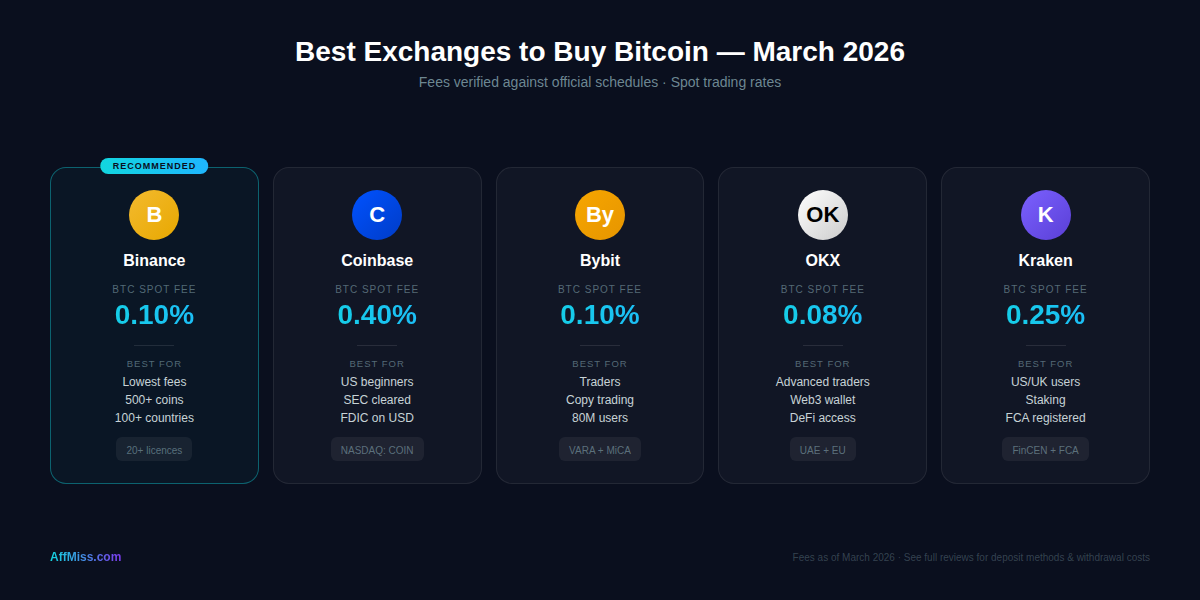Open the AffMiss.com link
Screen dimensions: 1200x600
click(85, 557)
